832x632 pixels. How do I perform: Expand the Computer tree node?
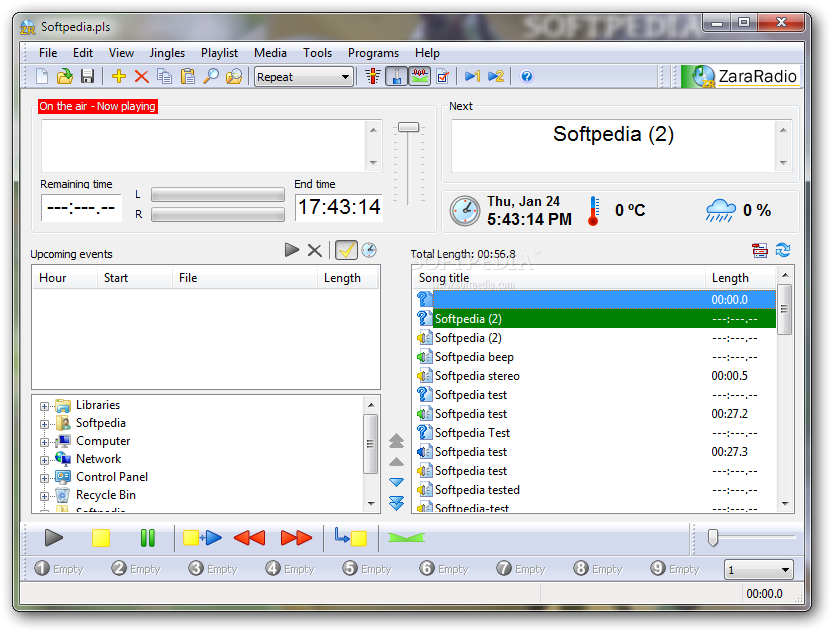45,443
